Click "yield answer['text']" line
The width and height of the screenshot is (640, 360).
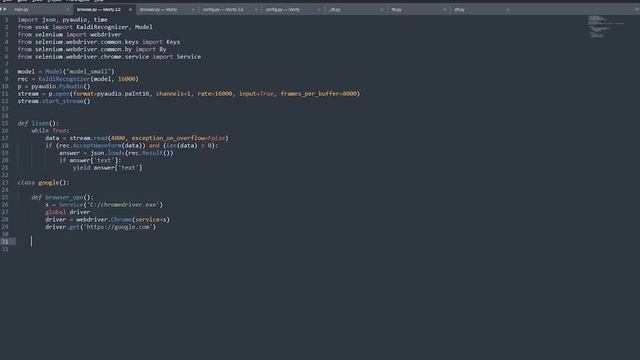(x=108, y=168)
